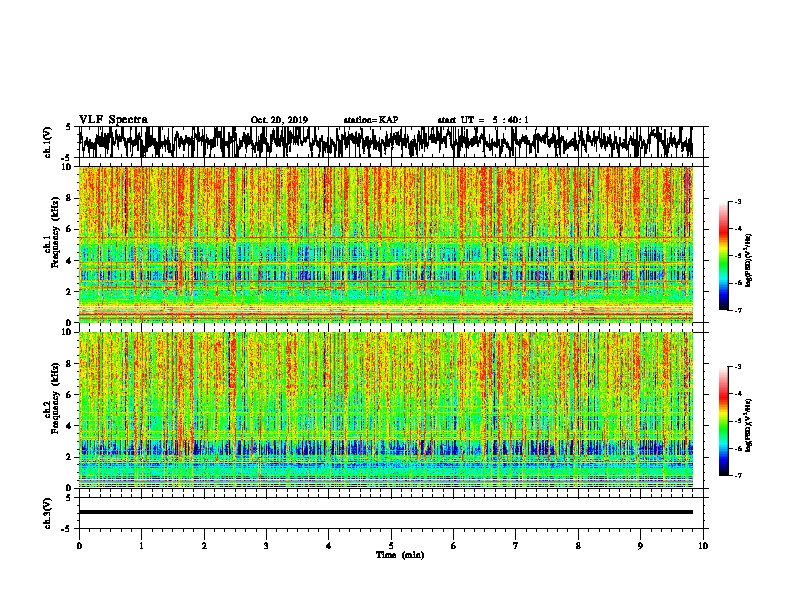Click the "VLF Spectra" plot title
Image resolution: width=792 pixels, height=612 pixels.
[113, 119]
